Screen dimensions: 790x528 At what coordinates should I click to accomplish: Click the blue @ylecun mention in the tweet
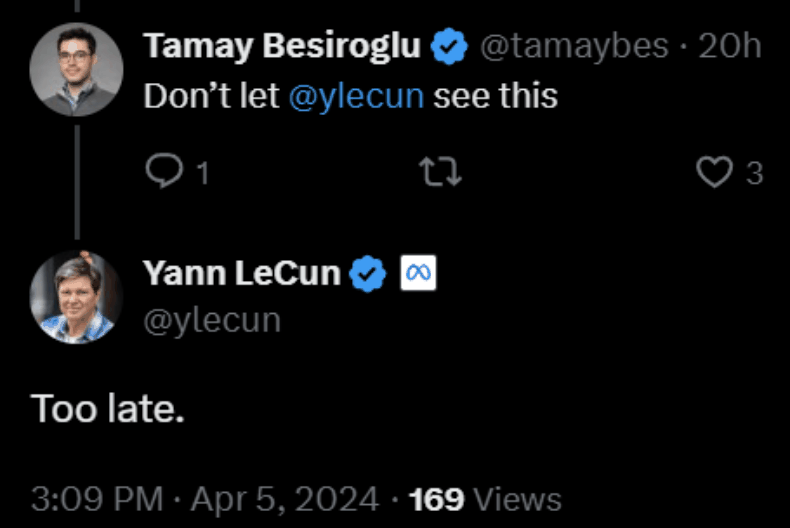pos(356,96)
